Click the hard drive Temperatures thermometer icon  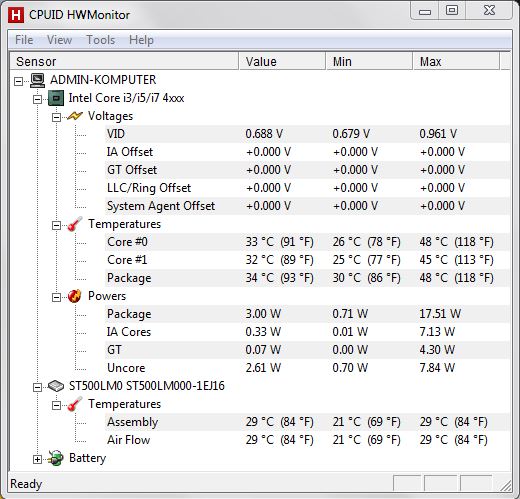click(x=75, y=404)
